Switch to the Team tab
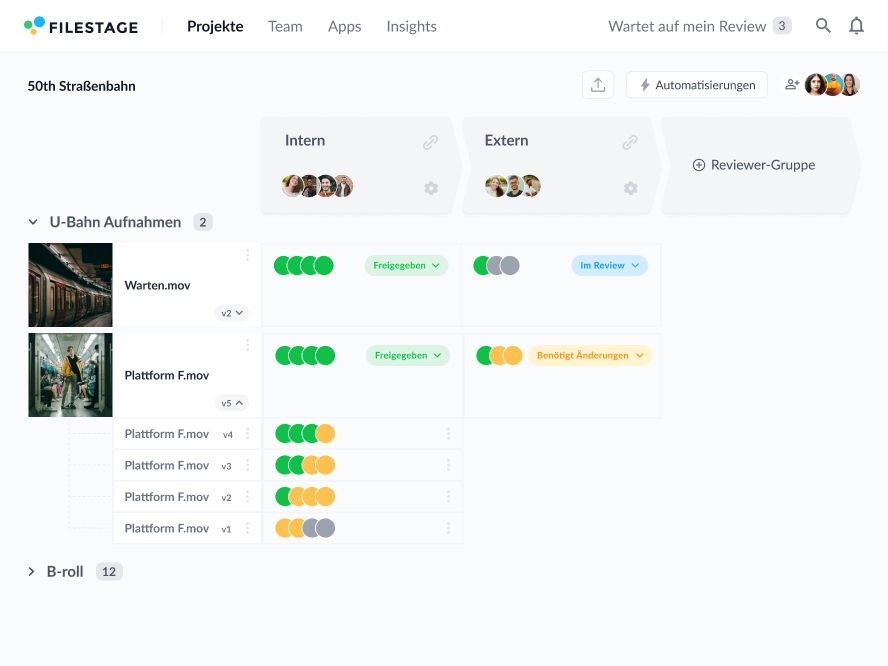The width and height of the screenshot is (888, 666). point(285,26)
